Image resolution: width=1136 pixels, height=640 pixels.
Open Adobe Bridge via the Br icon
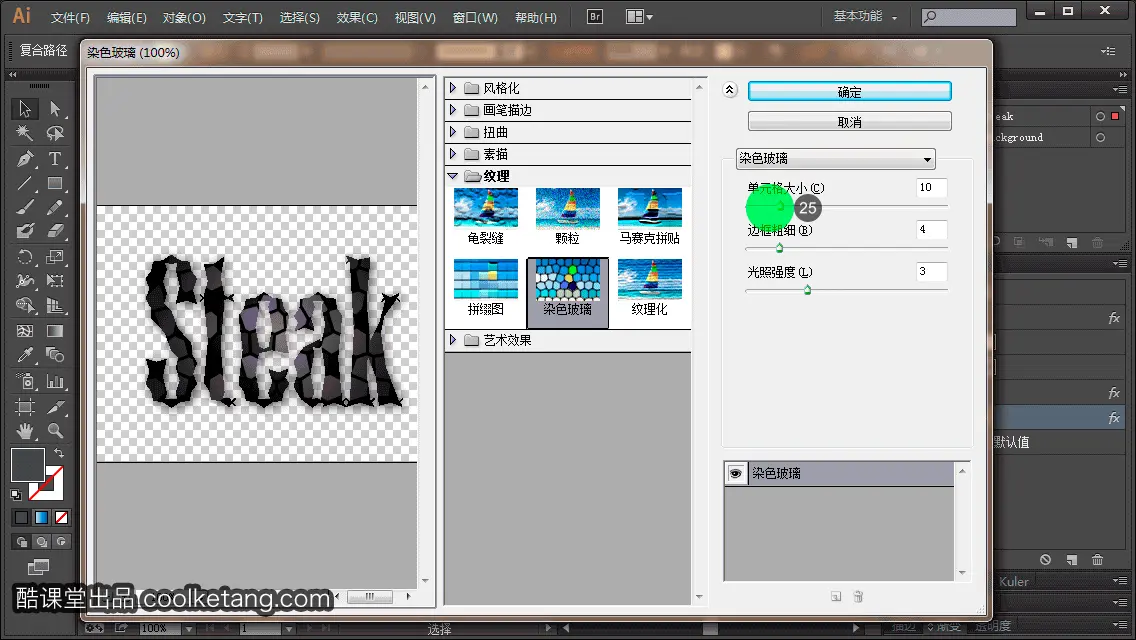click(595, 16)
